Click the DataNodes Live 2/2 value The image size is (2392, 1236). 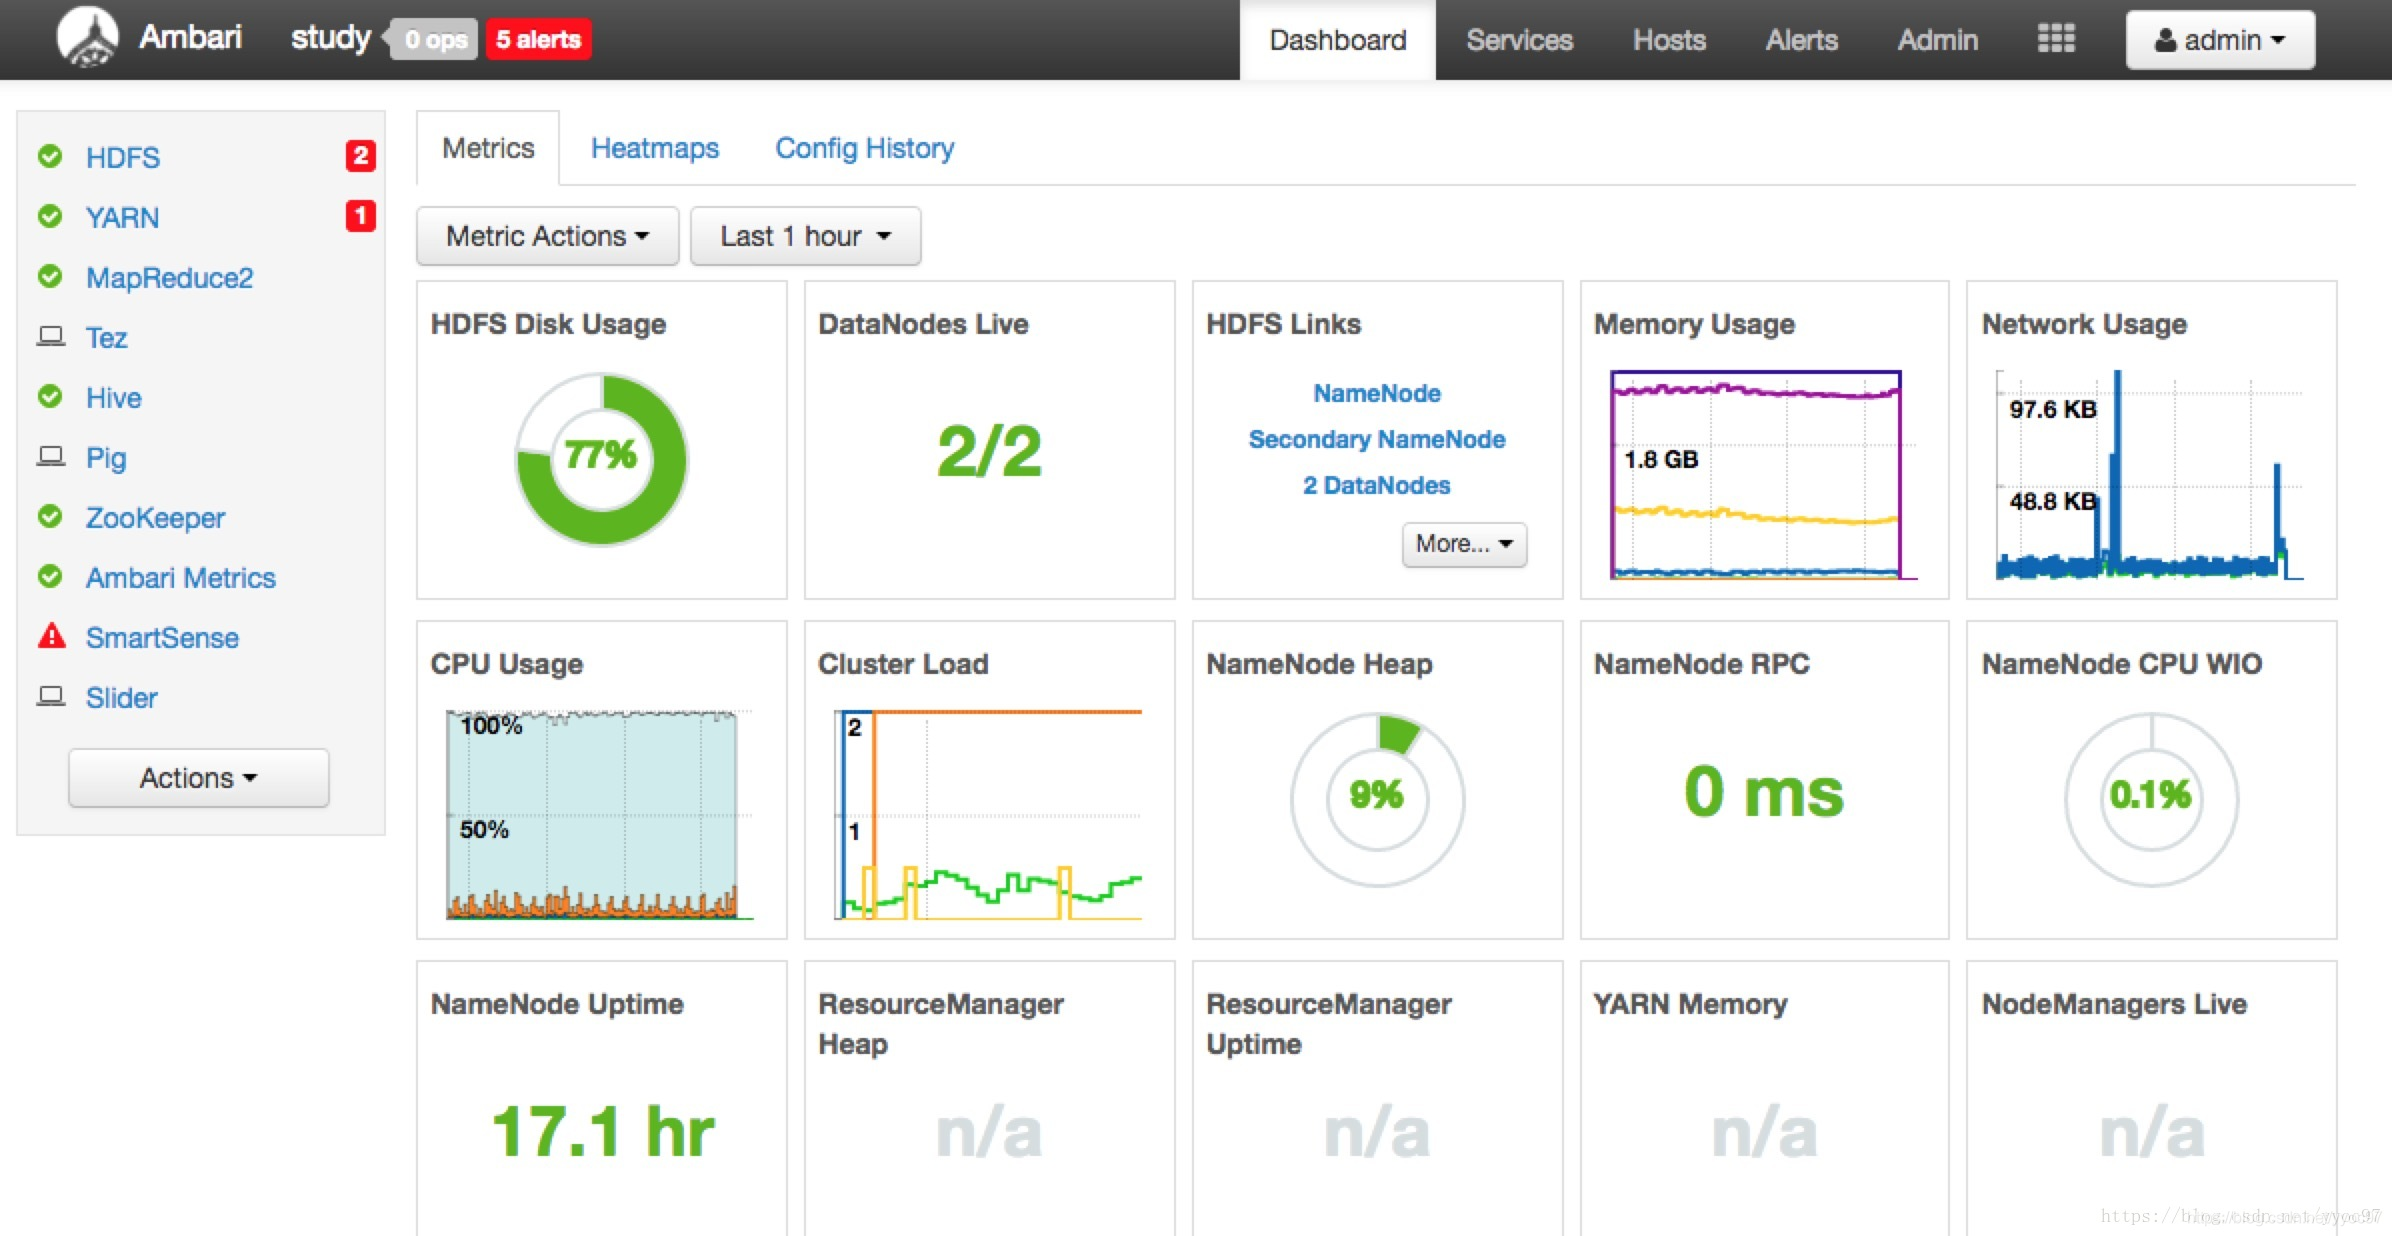(x=989, y=452)
